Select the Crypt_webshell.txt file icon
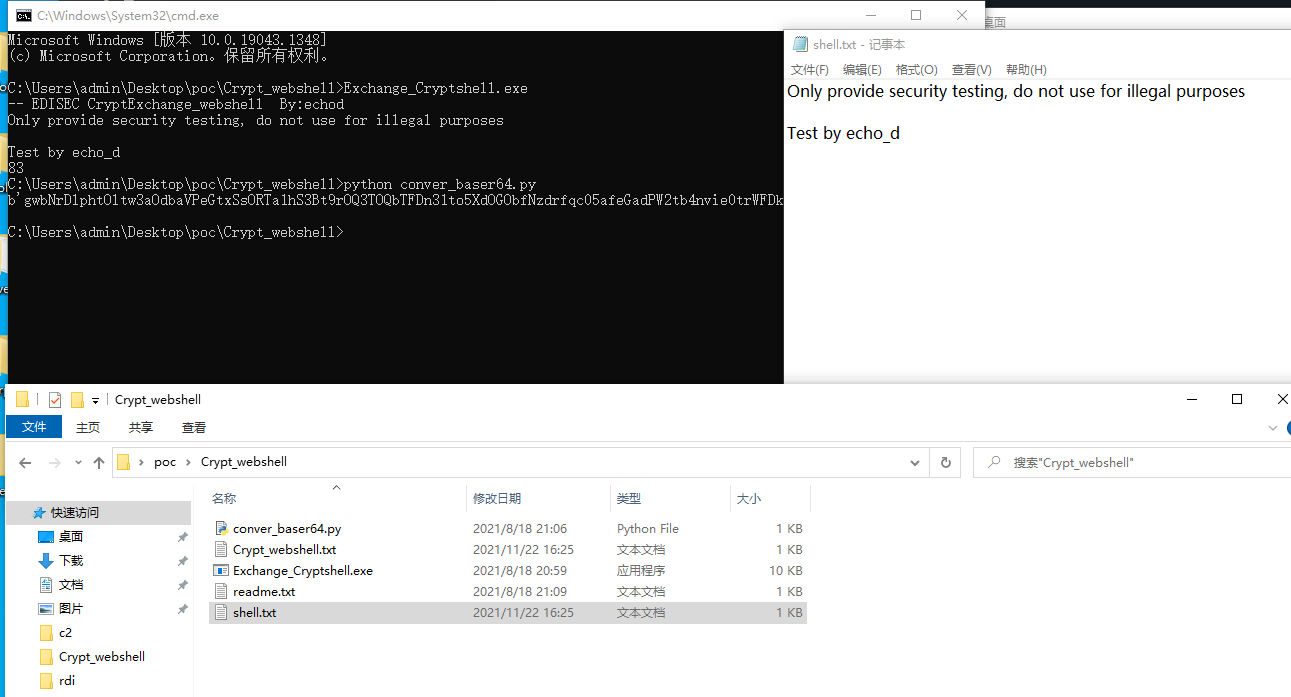1291x697 pixels. pyautogui.click(x=222, y=549)
